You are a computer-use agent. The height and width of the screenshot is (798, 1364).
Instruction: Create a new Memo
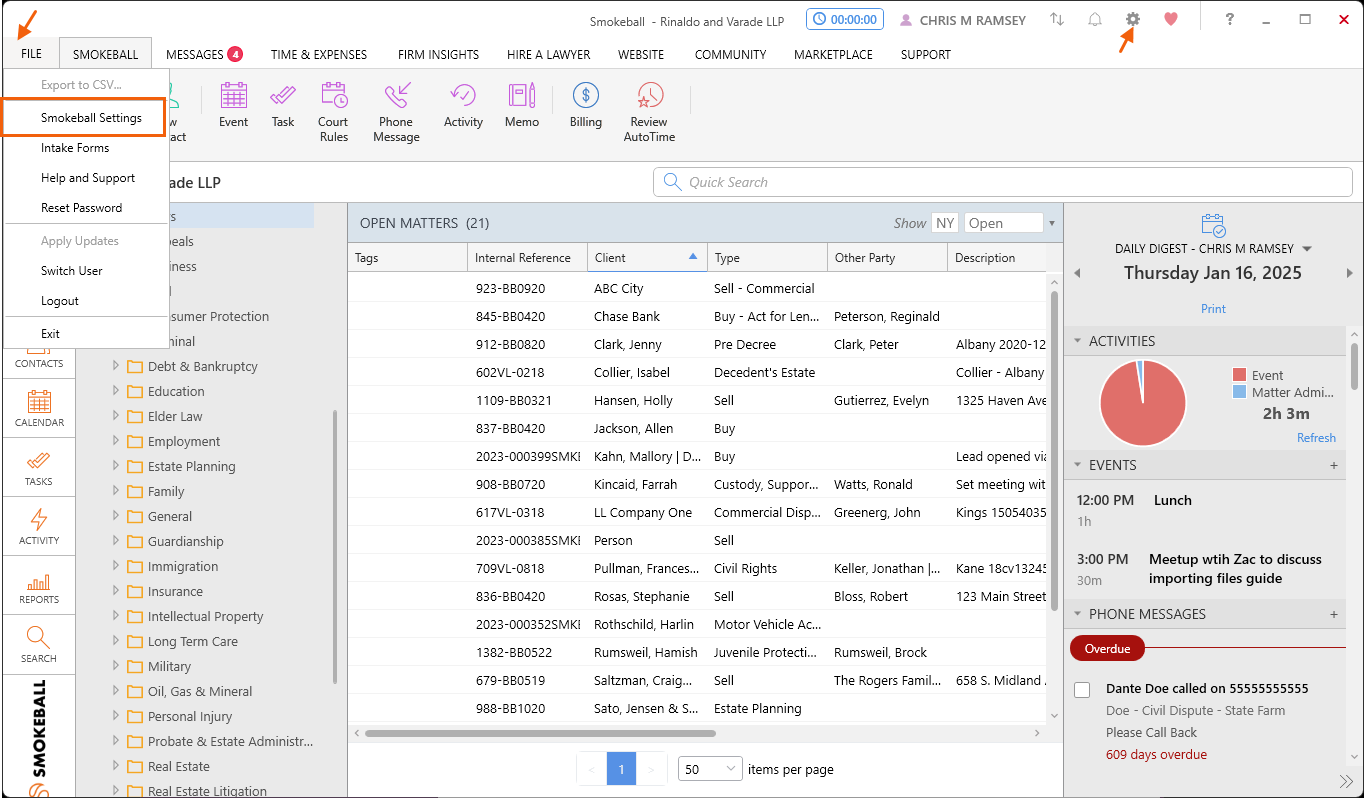521,105
